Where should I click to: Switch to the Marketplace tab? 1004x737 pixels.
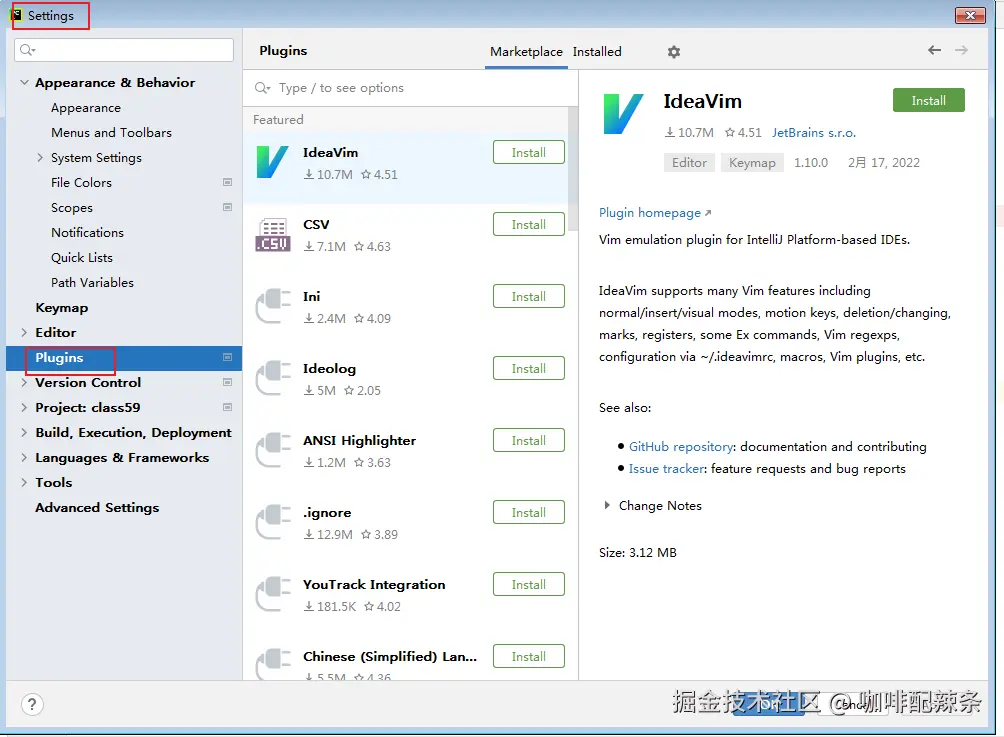526,52
